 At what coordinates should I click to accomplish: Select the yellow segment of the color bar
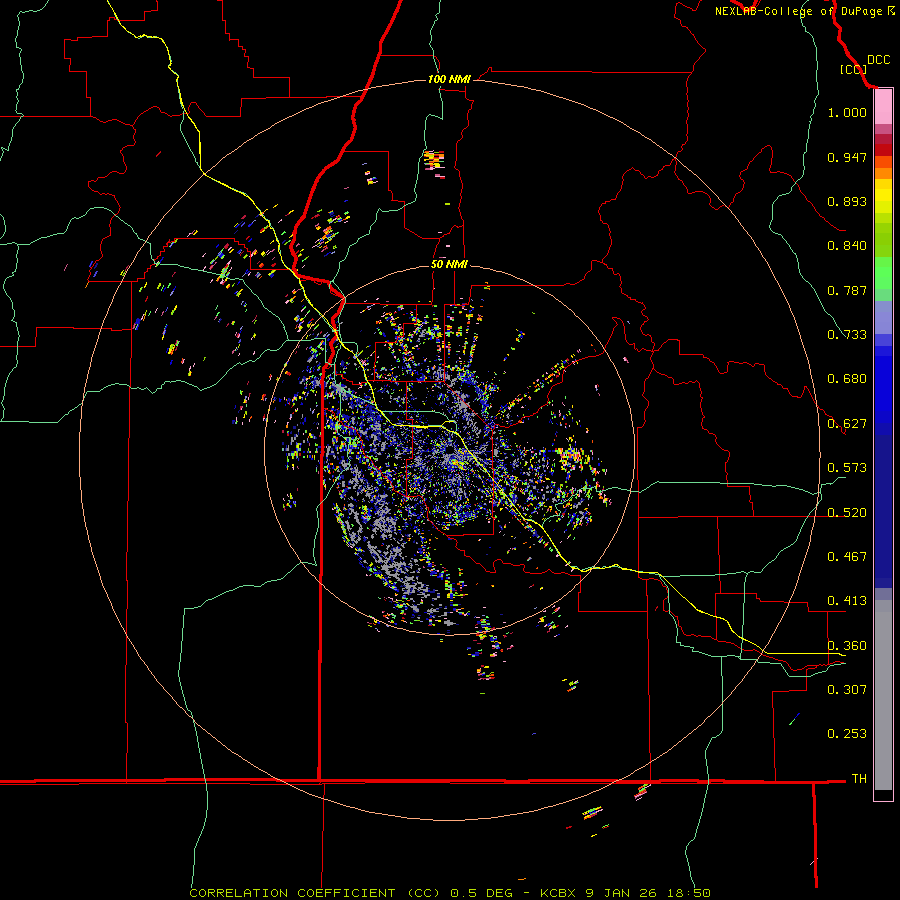click(x=883, y=196)
